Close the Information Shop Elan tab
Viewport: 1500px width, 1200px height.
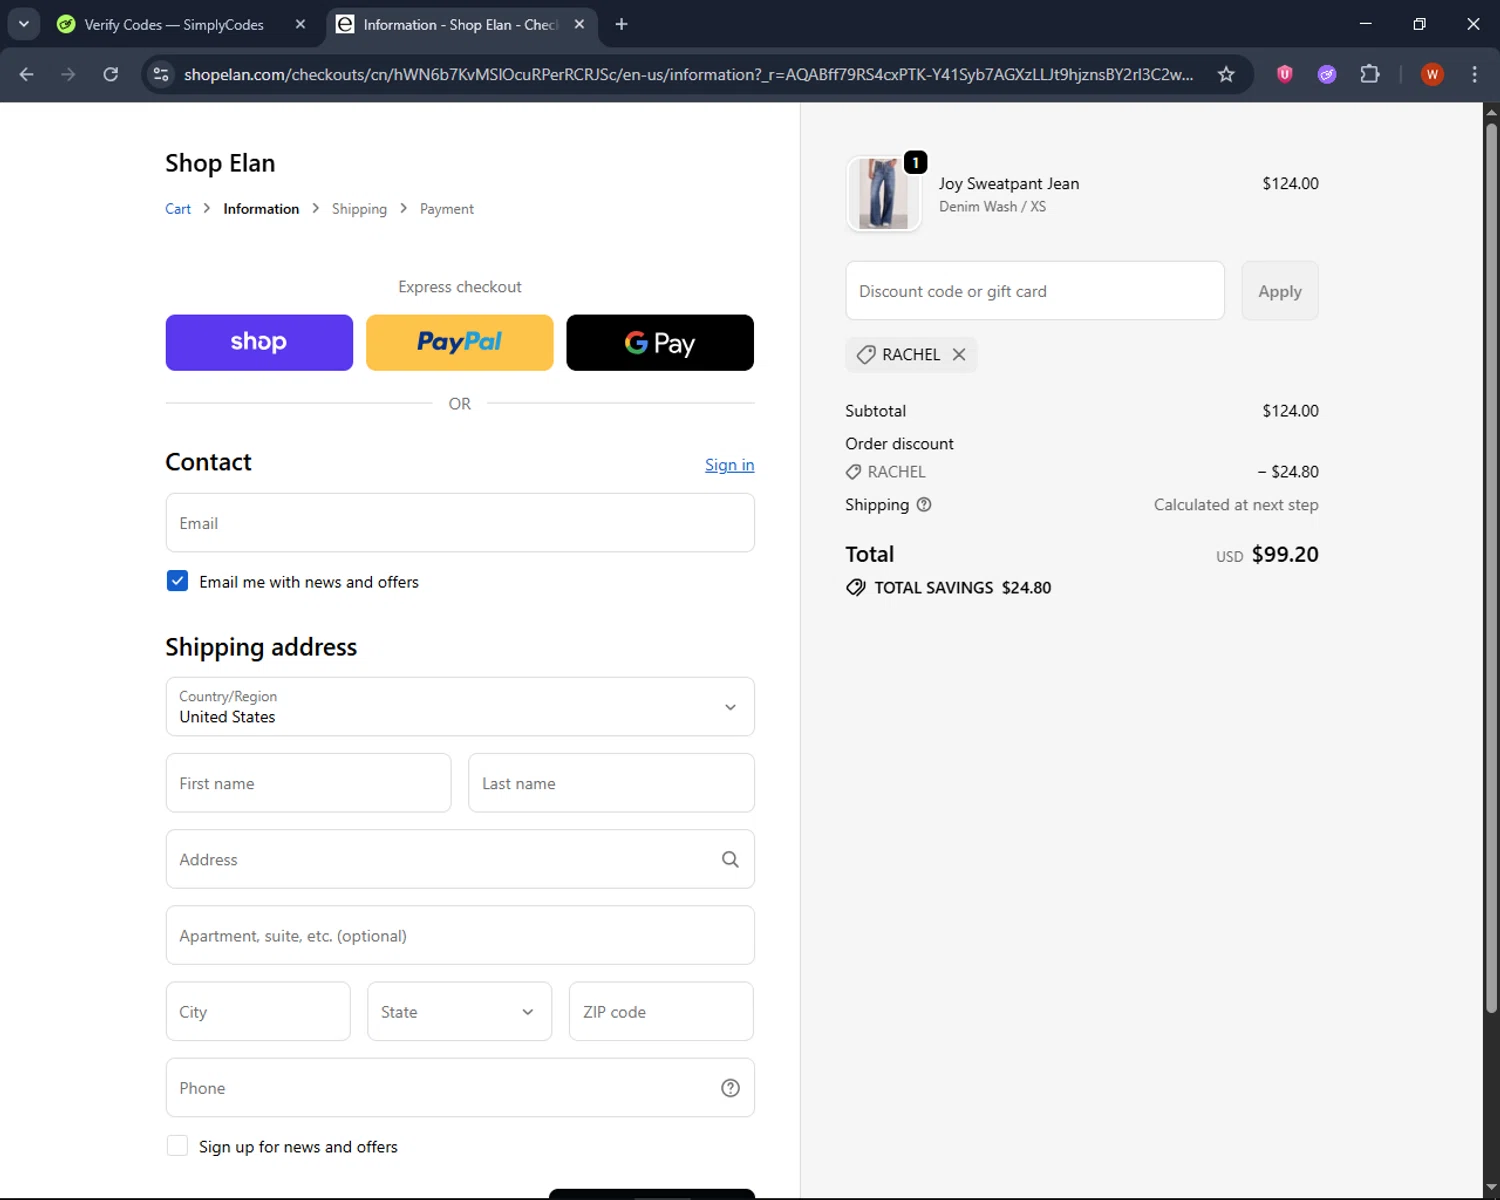[x=579, y=24]
